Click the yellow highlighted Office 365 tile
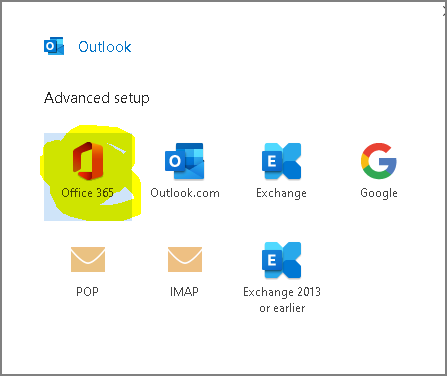The width and height of the screenshot is (447, 376). point(88,177)
